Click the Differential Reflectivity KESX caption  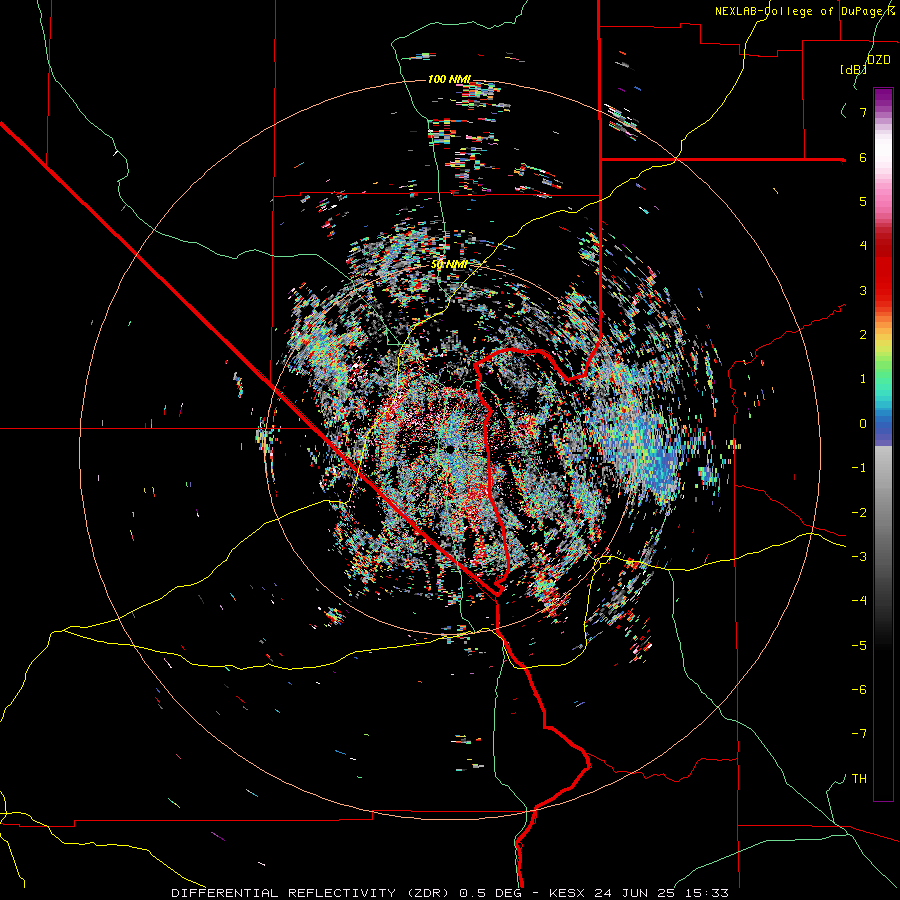click(450, 893)
